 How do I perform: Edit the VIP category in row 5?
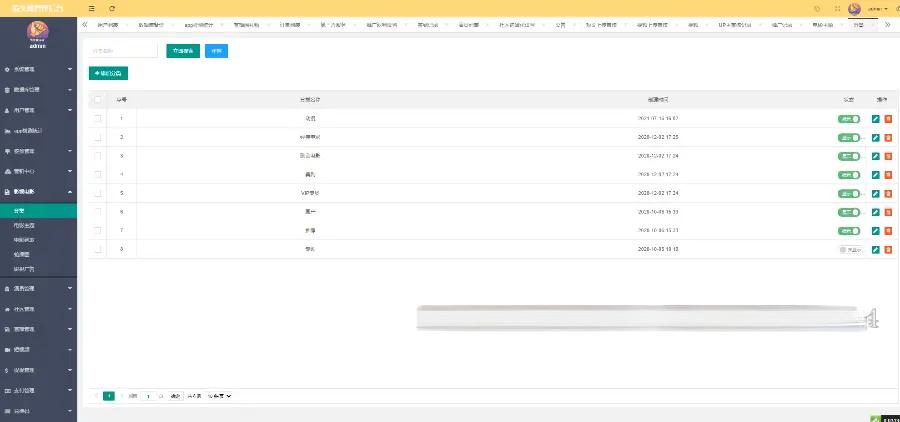click(875, 193)
